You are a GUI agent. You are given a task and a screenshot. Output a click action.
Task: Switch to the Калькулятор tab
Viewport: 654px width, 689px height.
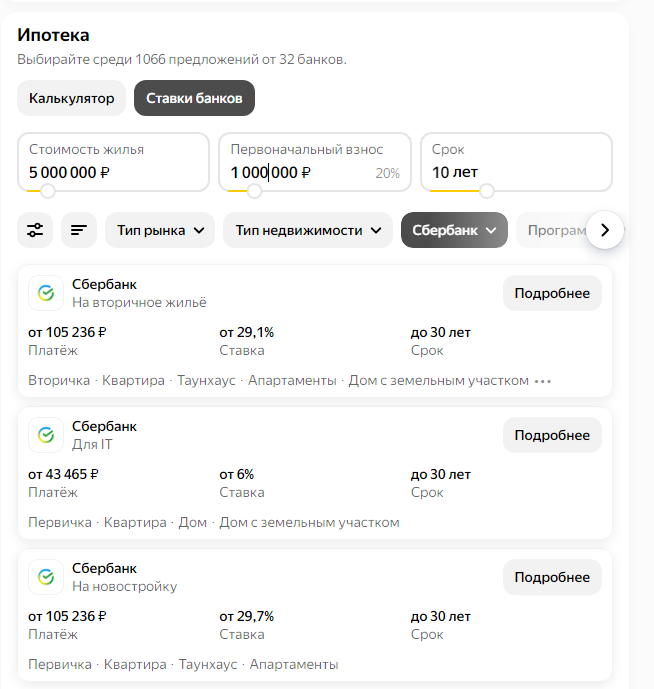click(72, 98)
